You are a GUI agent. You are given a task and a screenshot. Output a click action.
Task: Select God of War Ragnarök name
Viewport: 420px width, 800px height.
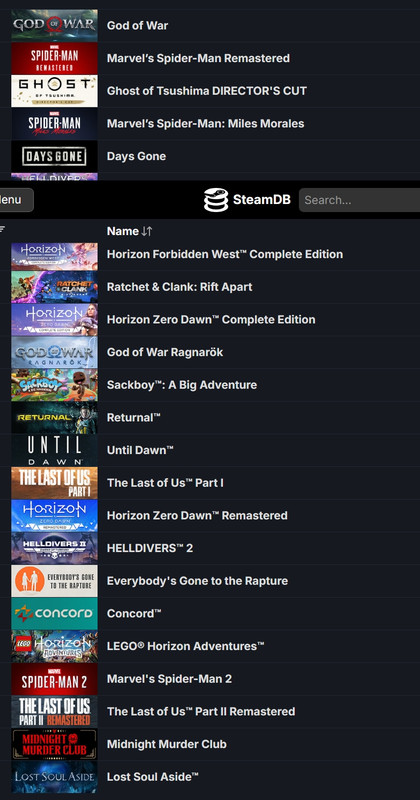[165, 352]
